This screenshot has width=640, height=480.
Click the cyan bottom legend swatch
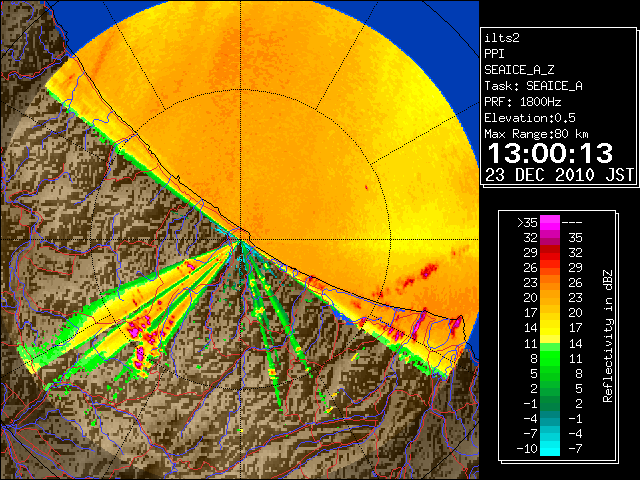click(x=550, y=449)
